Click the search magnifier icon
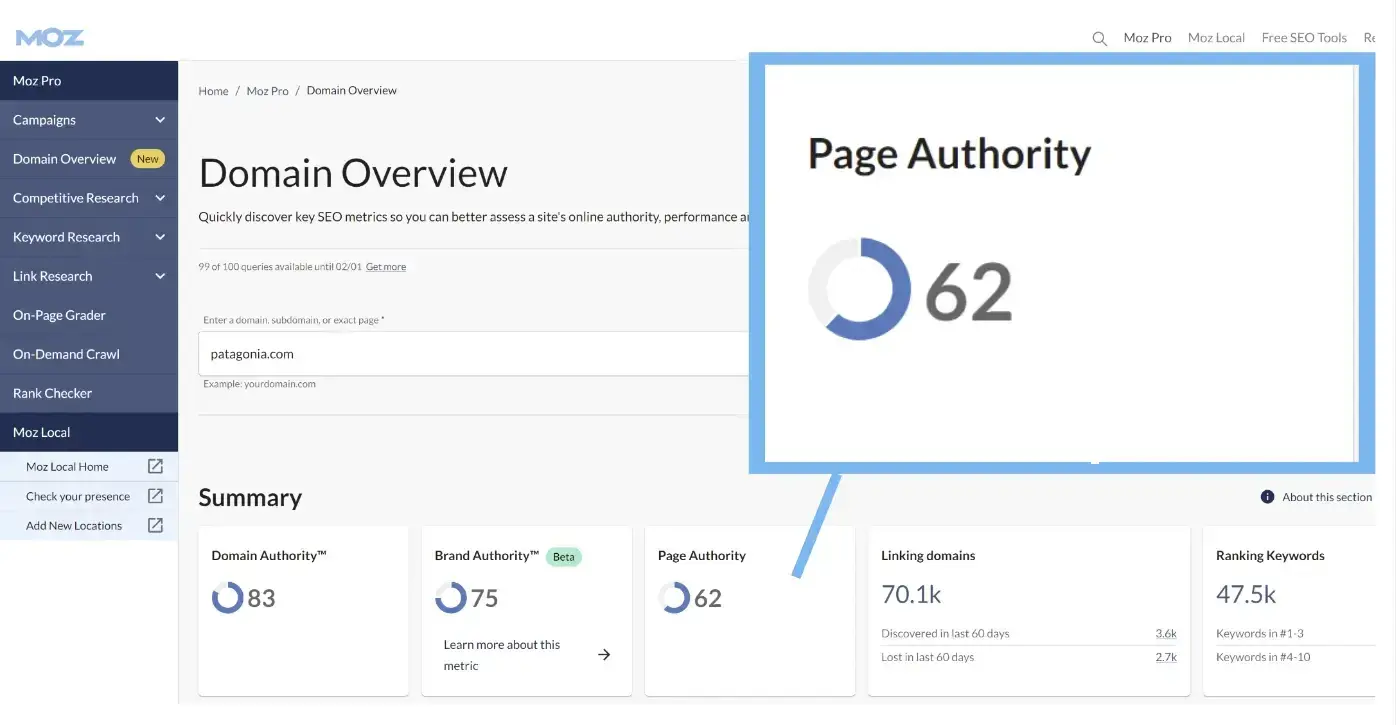1396x725 pixels. 1099,38
